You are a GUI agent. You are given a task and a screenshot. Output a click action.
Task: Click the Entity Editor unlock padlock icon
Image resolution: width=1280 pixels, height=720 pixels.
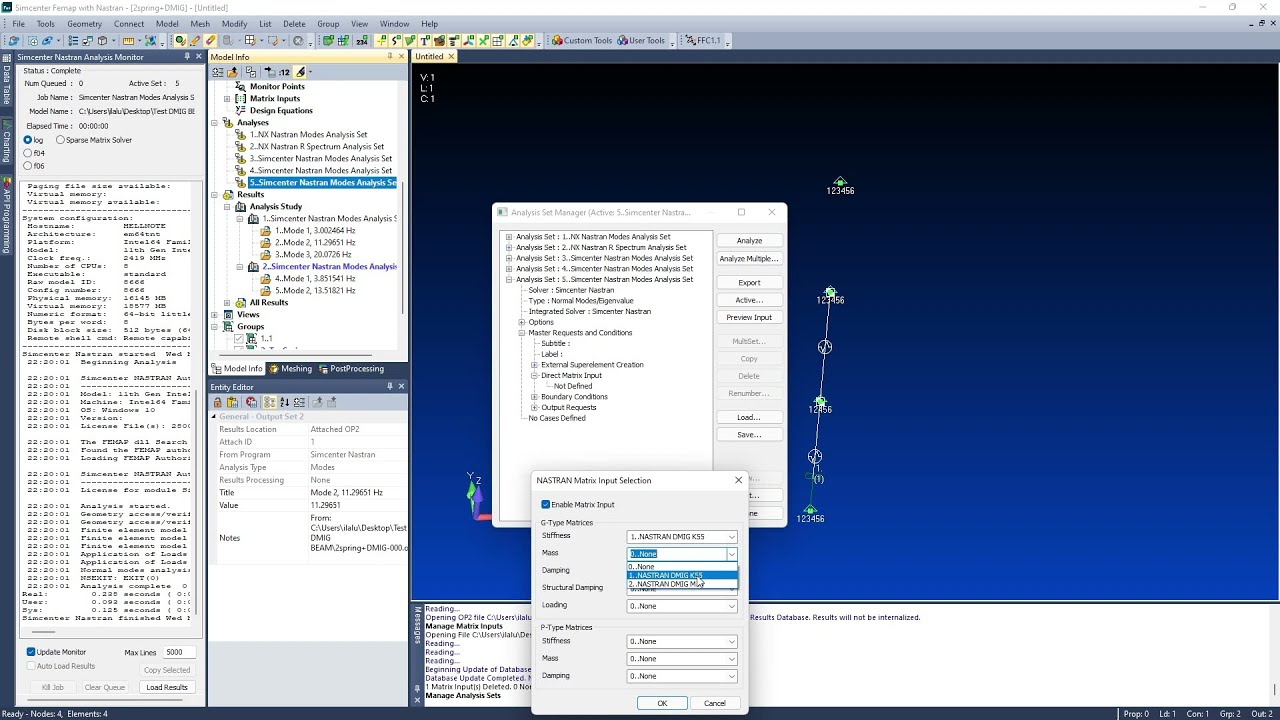(217, 402)
